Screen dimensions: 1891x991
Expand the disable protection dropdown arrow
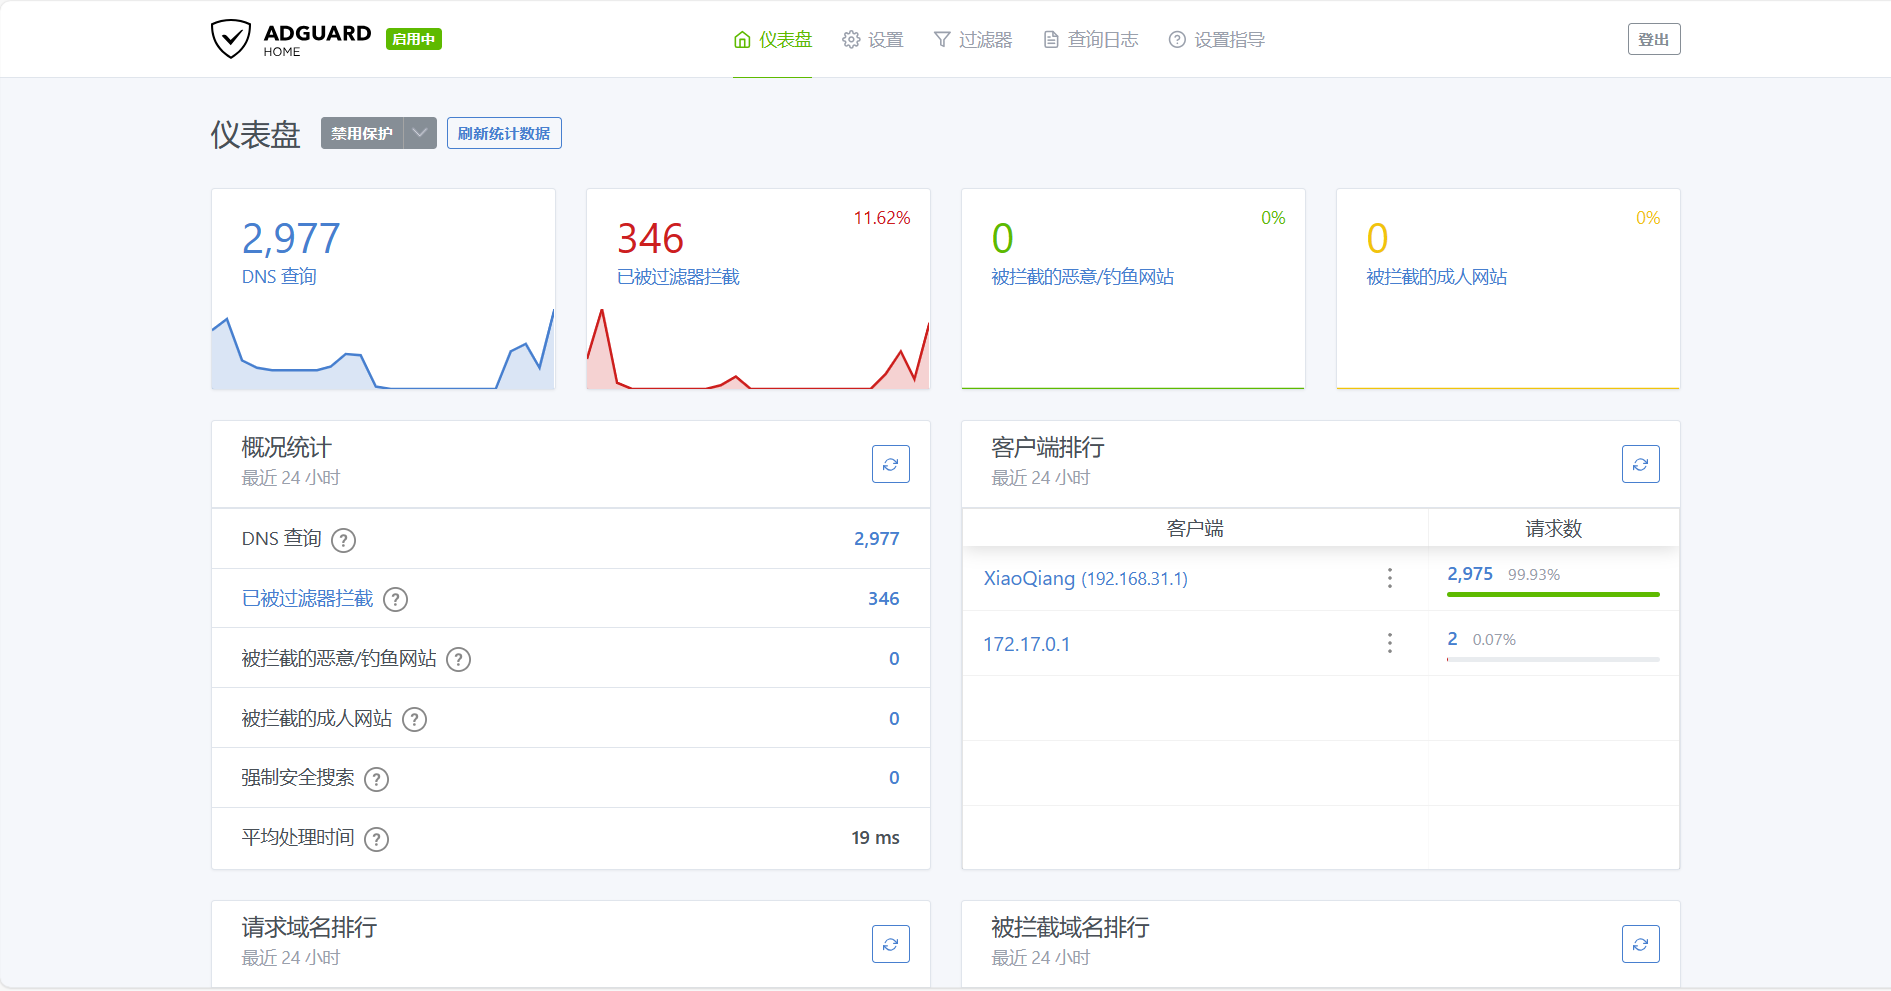pos(420,133)
